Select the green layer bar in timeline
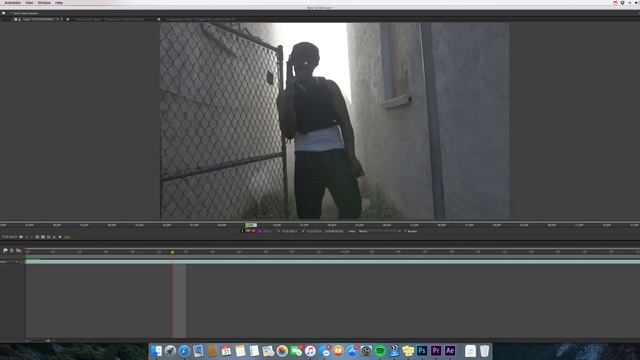Viewport: 640px width, 360px height. (332, 261)
